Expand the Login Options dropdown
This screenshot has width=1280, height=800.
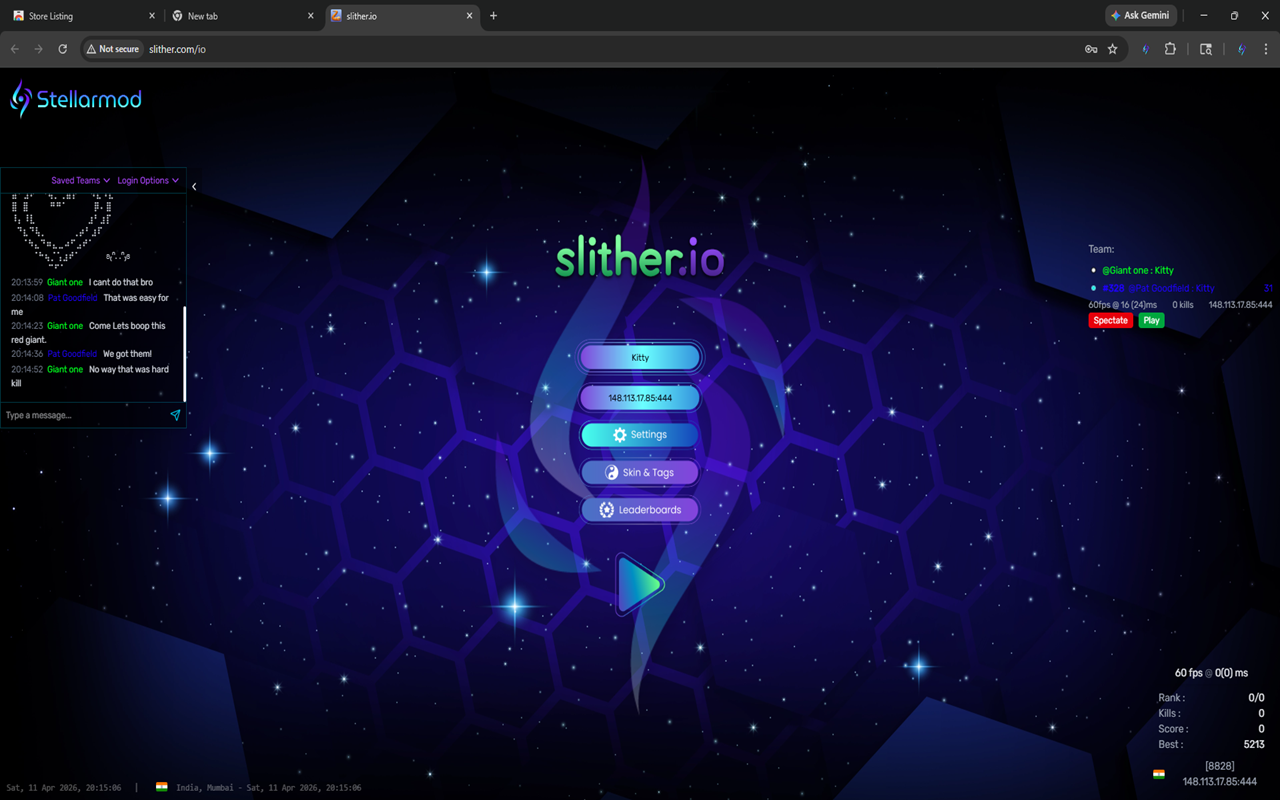point(148,181)
